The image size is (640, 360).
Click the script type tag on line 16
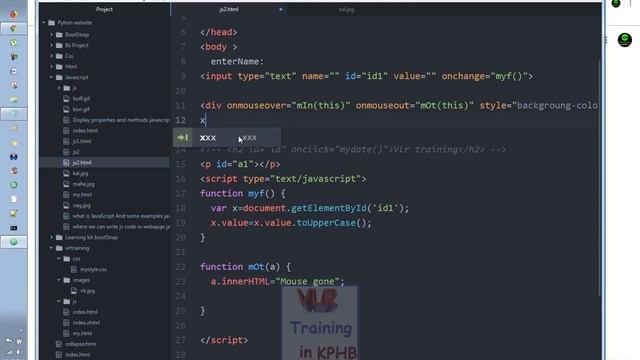point(283,179)
